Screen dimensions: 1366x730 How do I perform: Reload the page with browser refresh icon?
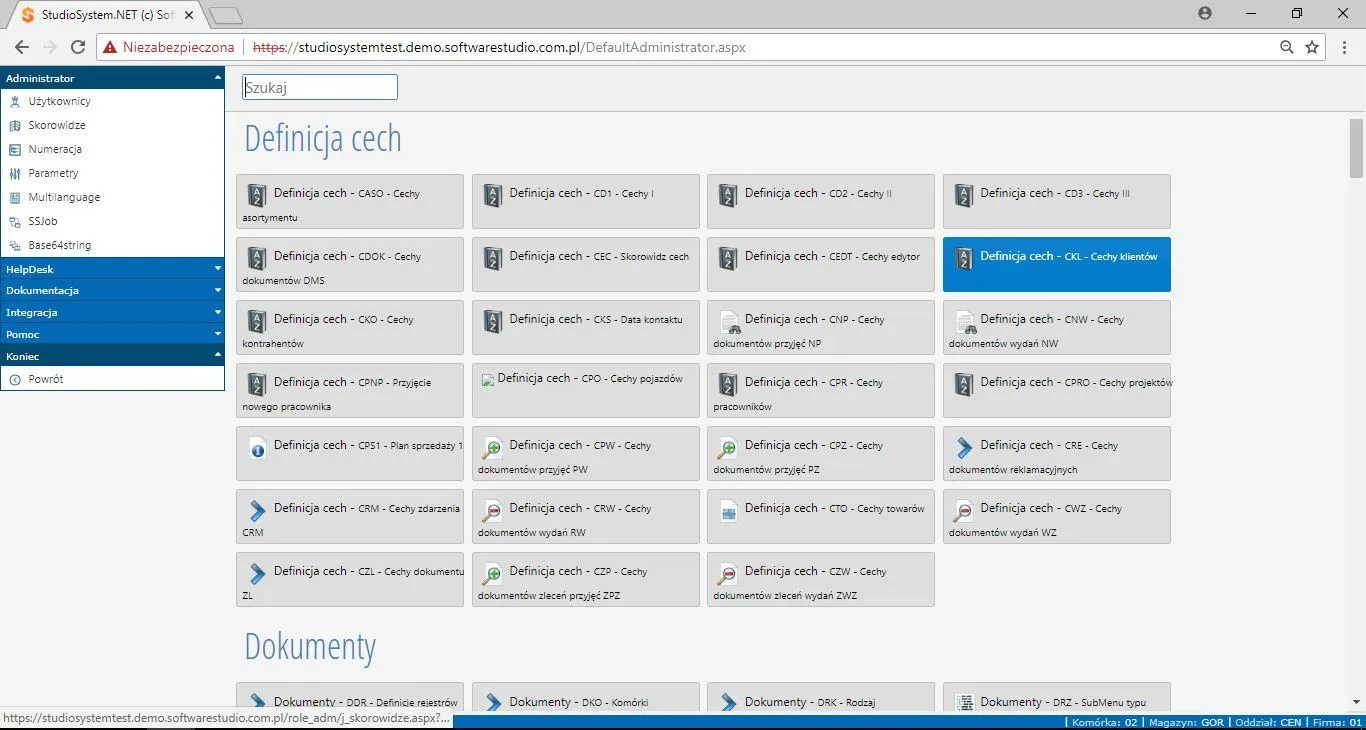pos(78,47)
